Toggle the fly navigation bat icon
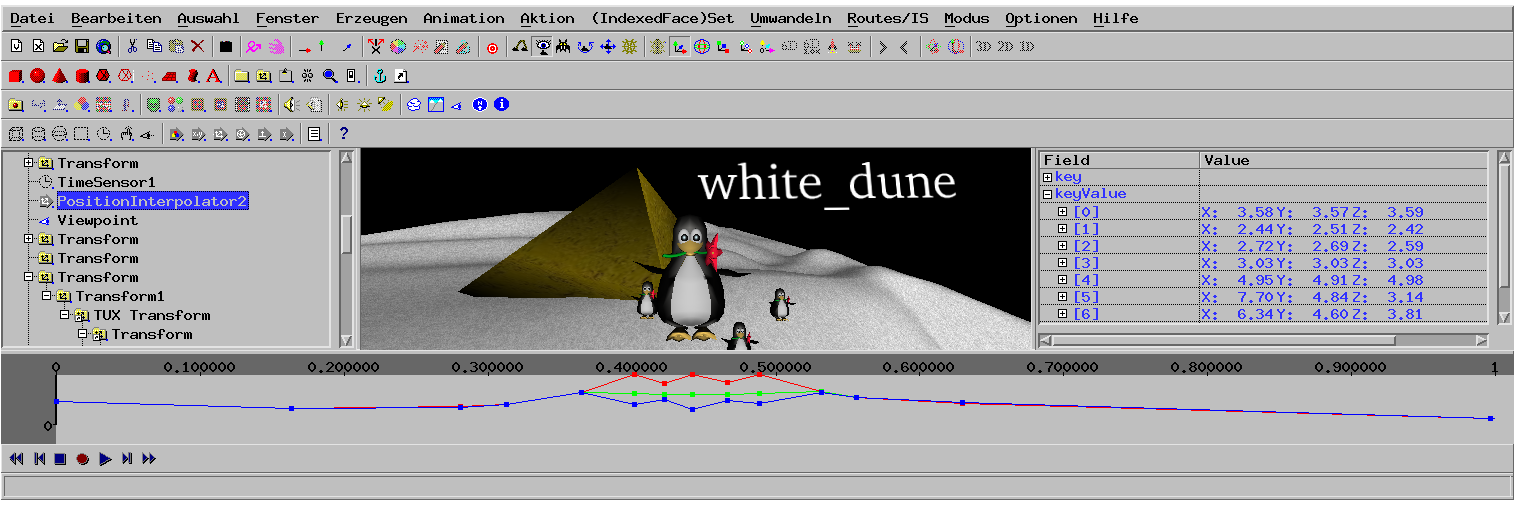The image size is (1515, 505). (x=563, y=47)
